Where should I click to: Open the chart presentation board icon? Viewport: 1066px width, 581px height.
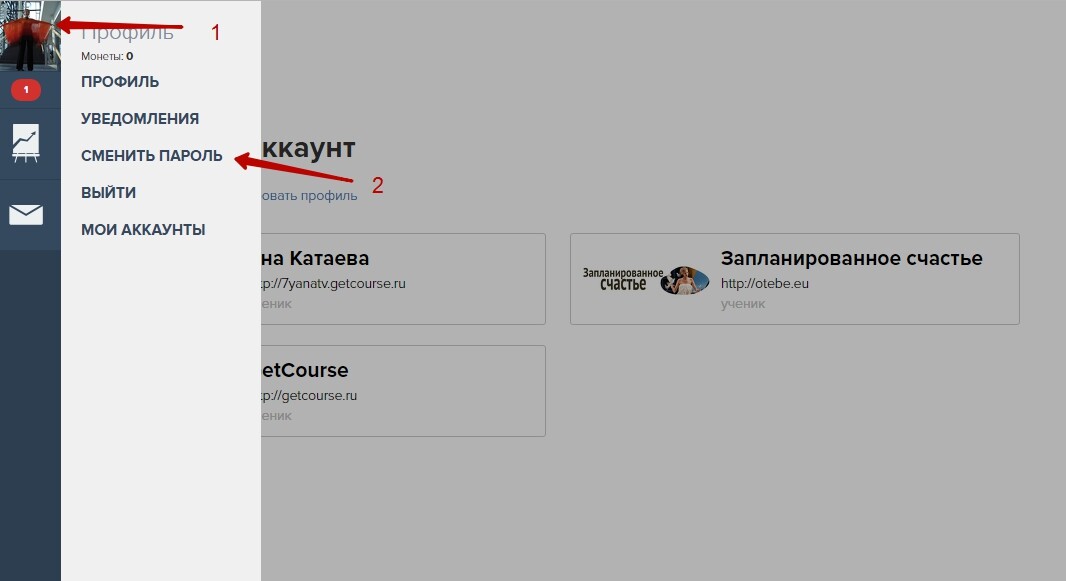[x=26, y=143]
